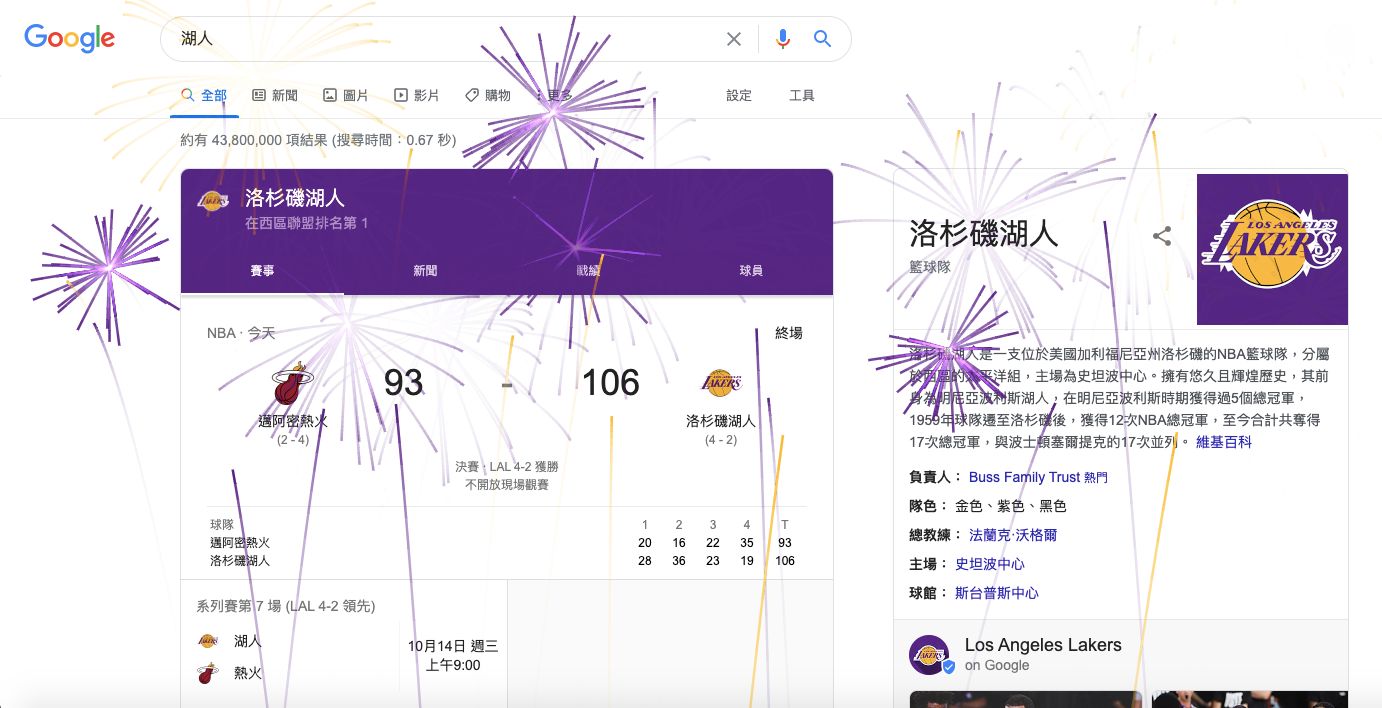Click Lakers logo beside score 106
The width and height of the screenshot is (1382, 708).
click(721, 383)
